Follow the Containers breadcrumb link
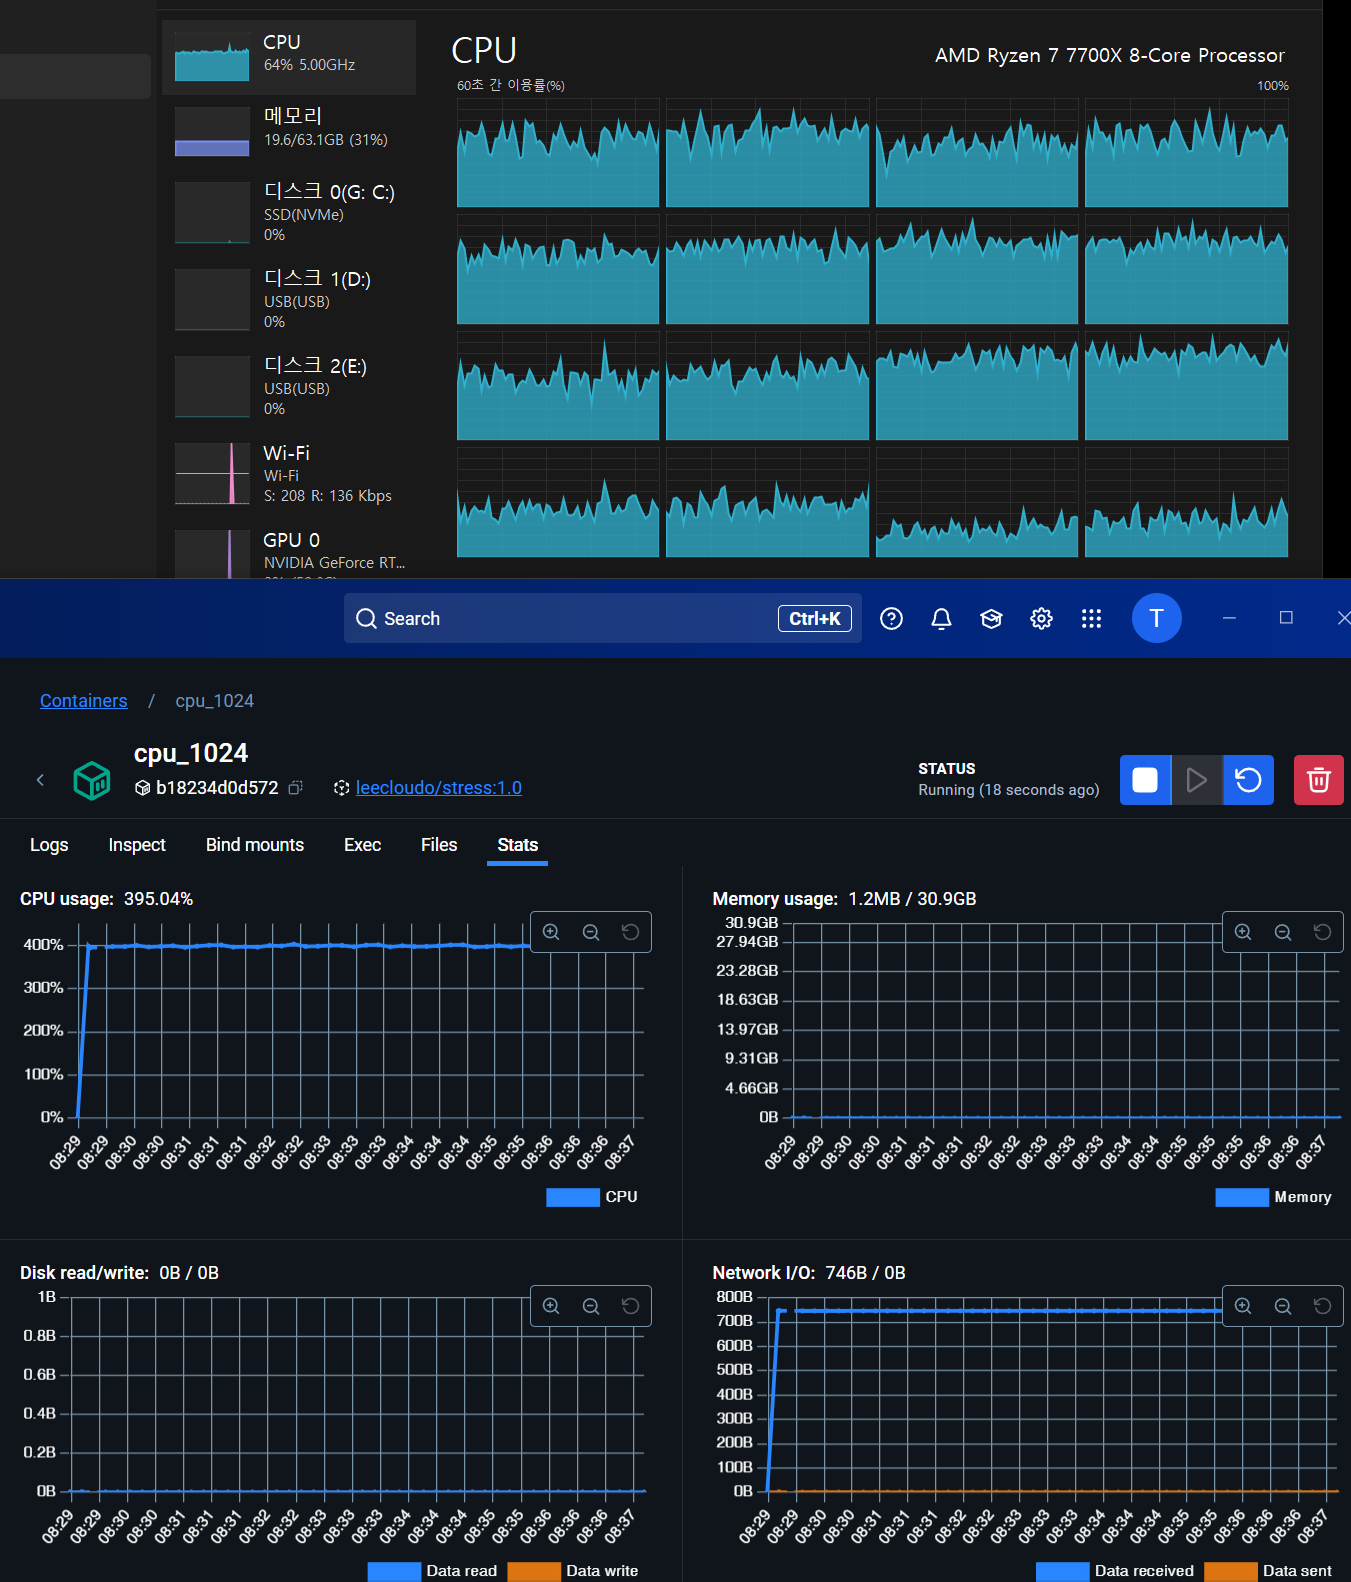The width and height of the screenshot is (1351, 1582). coord(83,701)
